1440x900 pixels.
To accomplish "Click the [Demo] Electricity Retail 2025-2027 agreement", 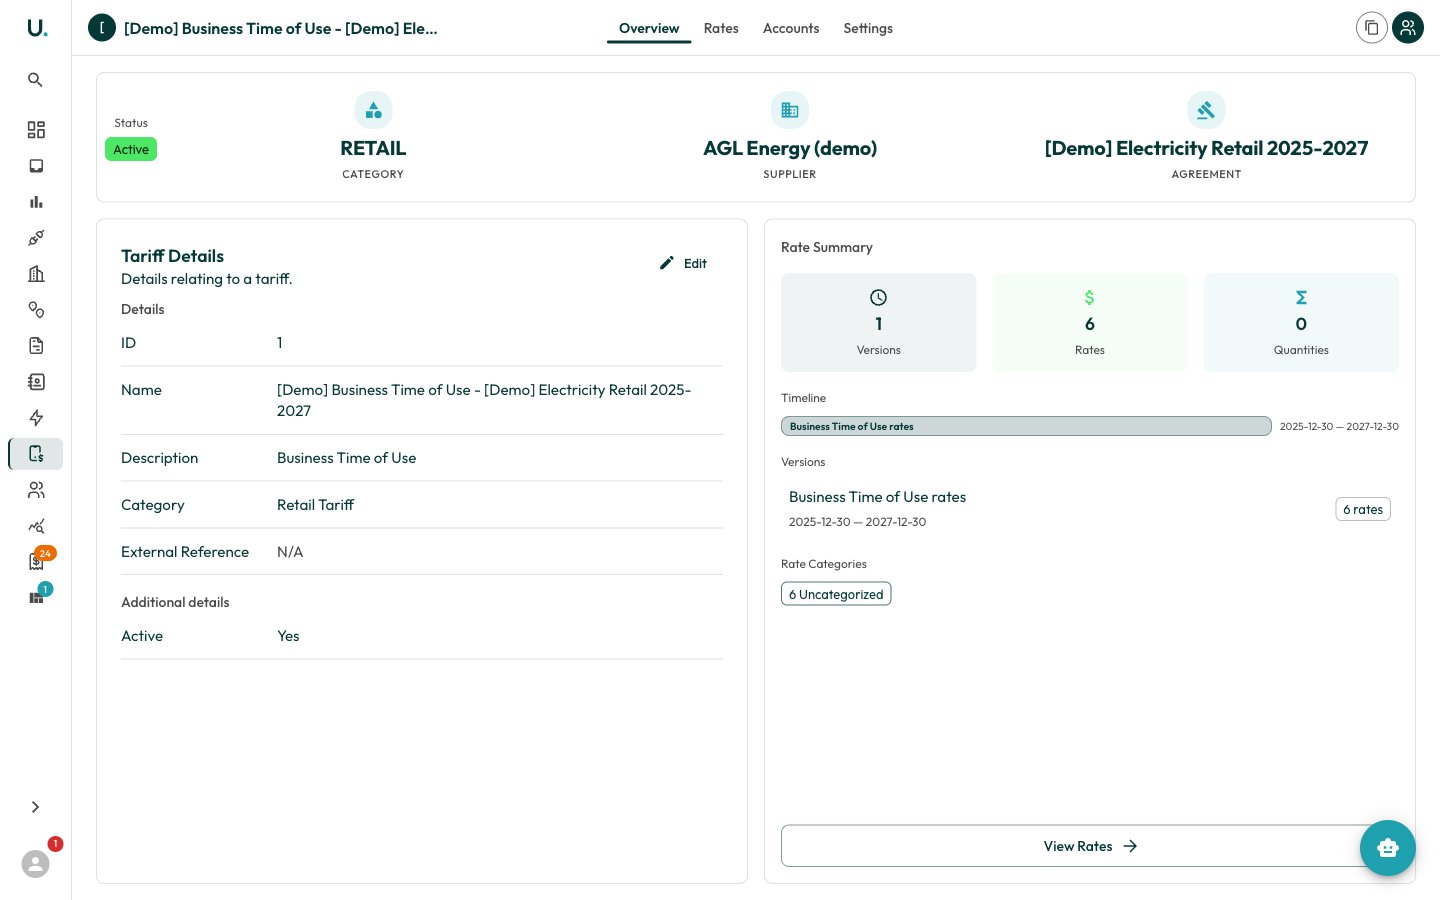I will (x=1206, y=148).
